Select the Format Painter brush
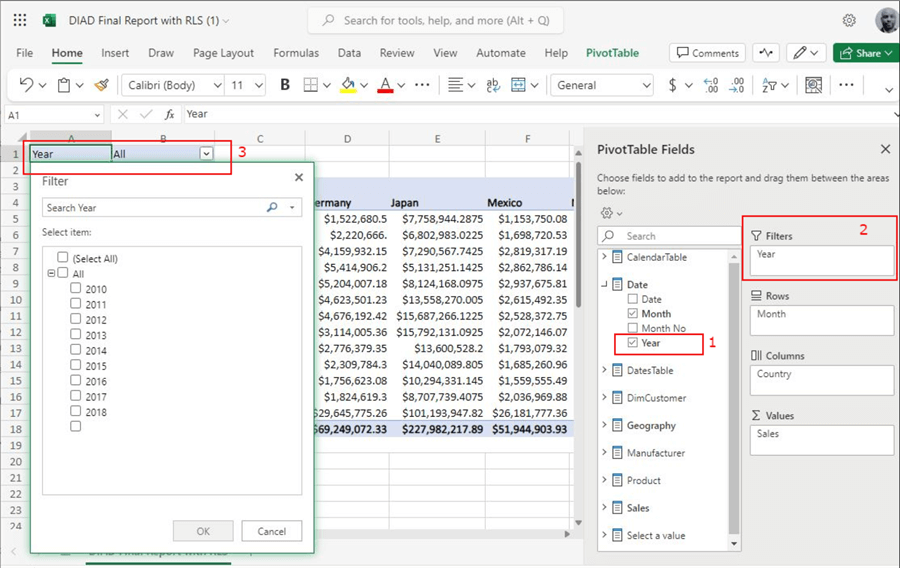The image size is (900, 568). [x=101, y=85]
